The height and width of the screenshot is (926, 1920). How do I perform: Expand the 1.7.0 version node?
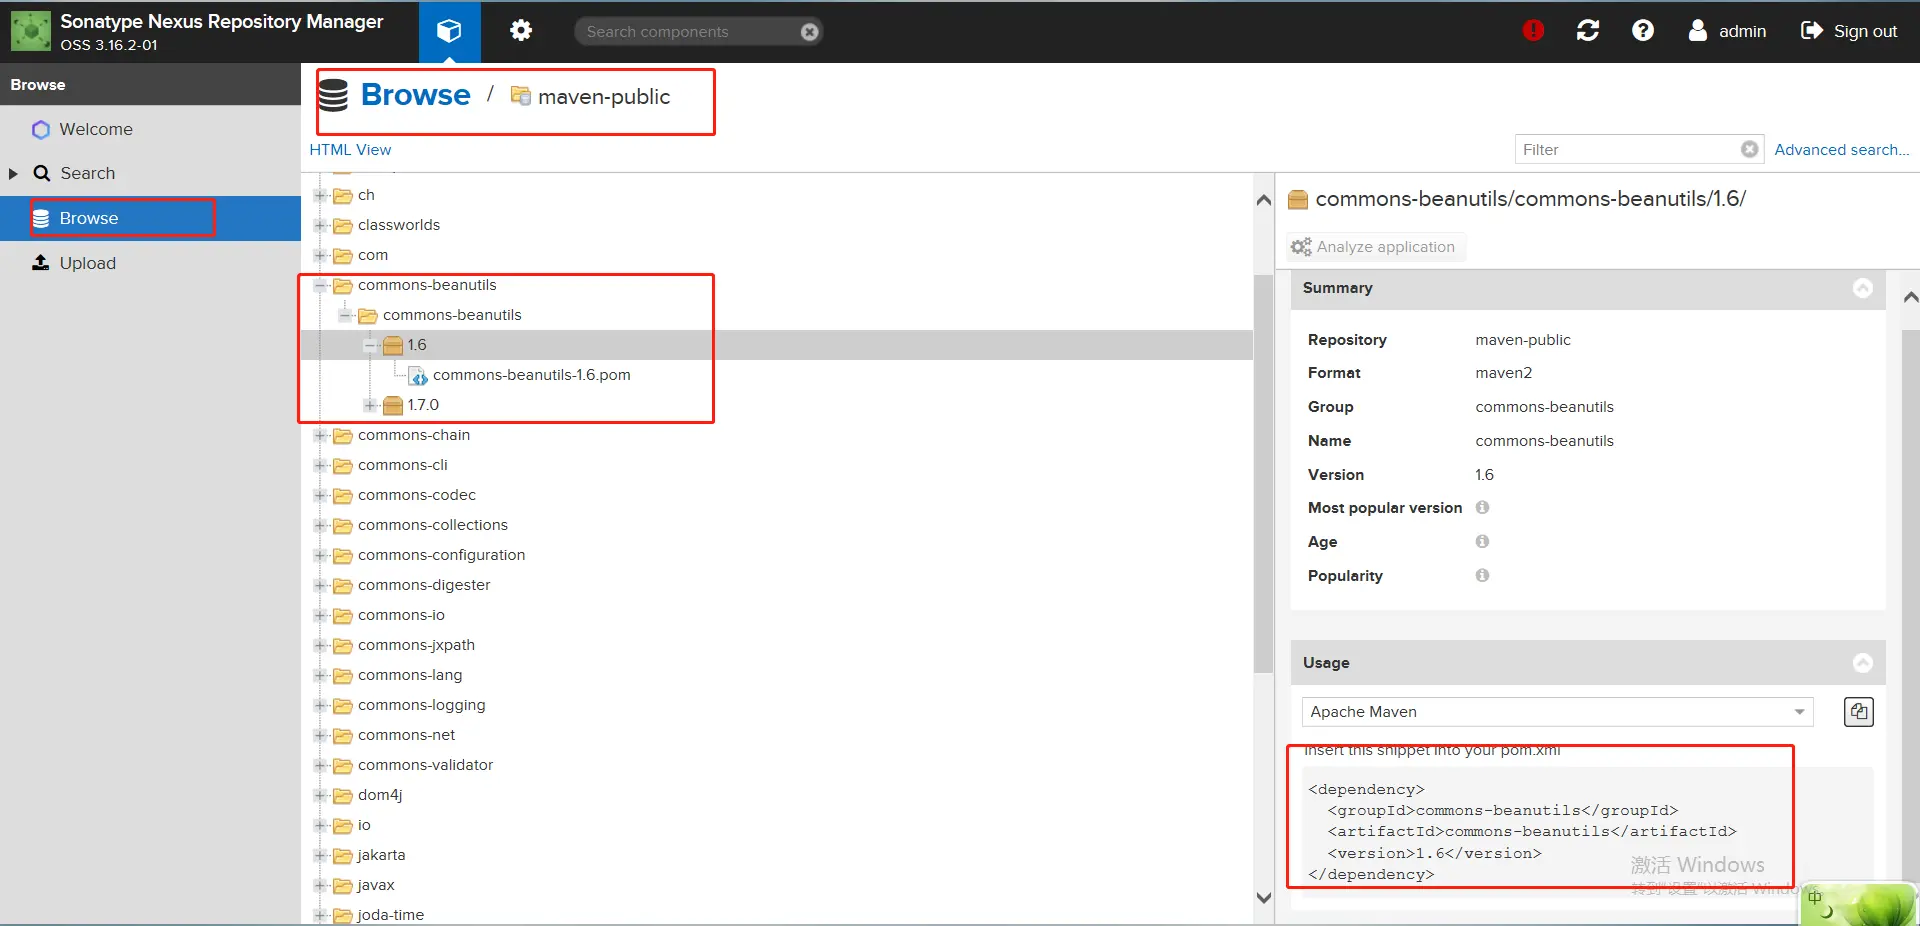pyautogui.click(x=370, y=405)
